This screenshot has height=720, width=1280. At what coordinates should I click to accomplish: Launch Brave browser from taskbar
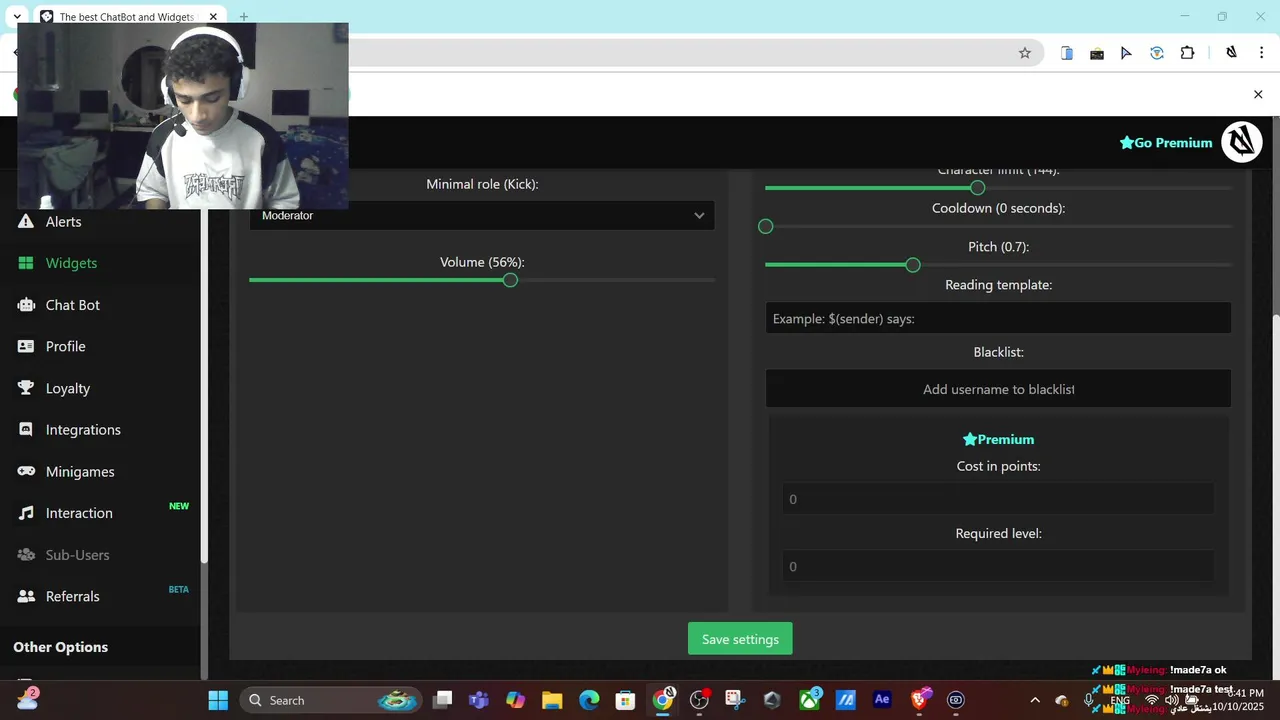(919, 700)
